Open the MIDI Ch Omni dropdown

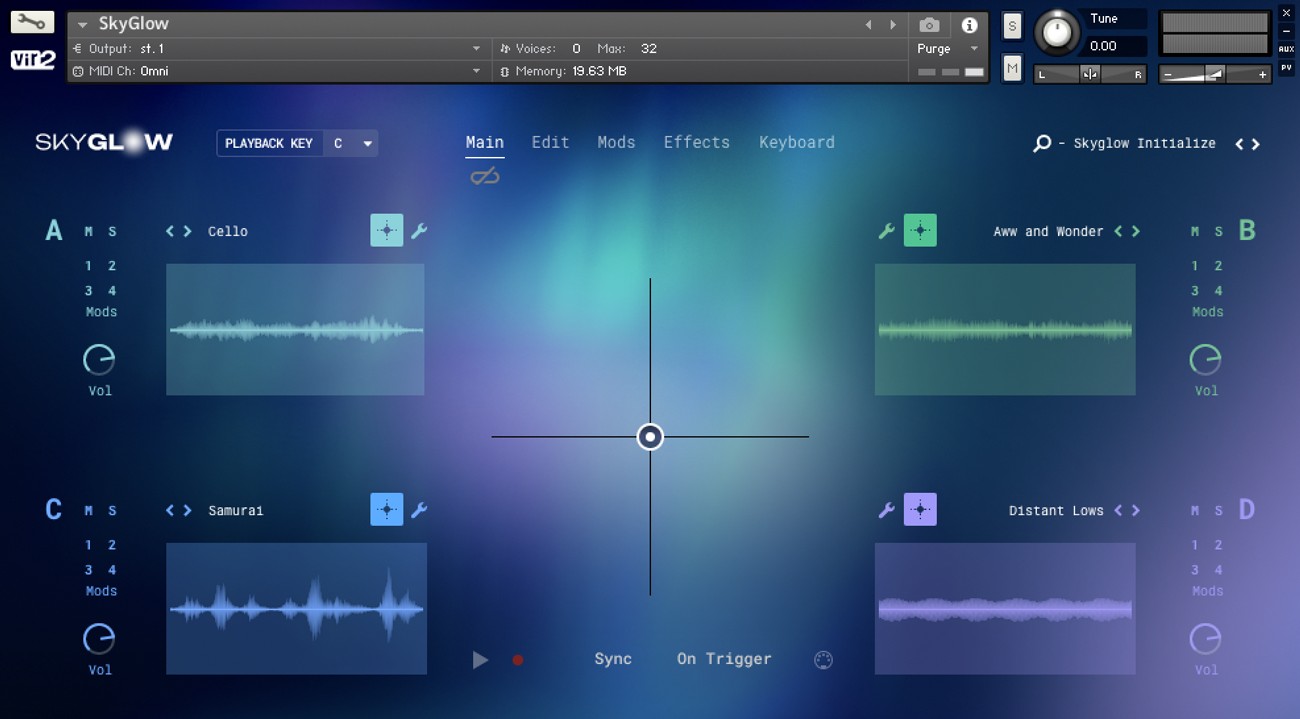[x=477, y=70]
